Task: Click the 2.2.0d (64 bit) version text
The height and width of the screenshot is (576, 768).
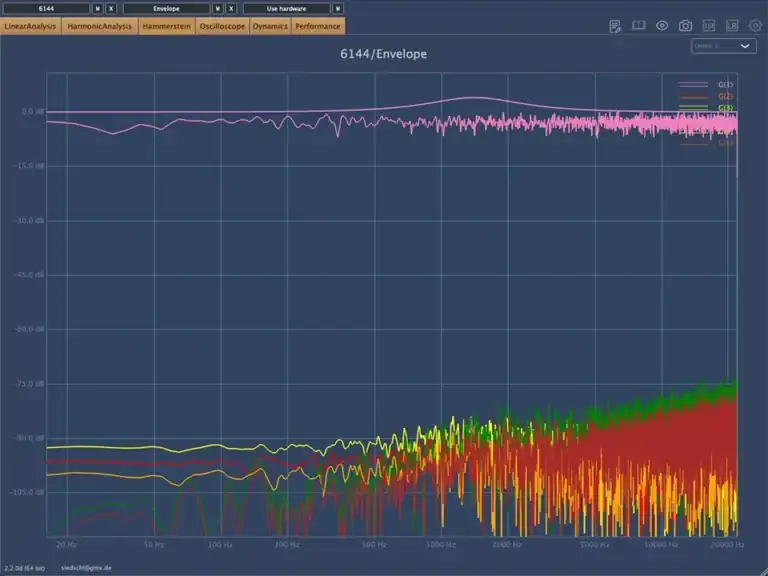Action: tap(24, 568)
